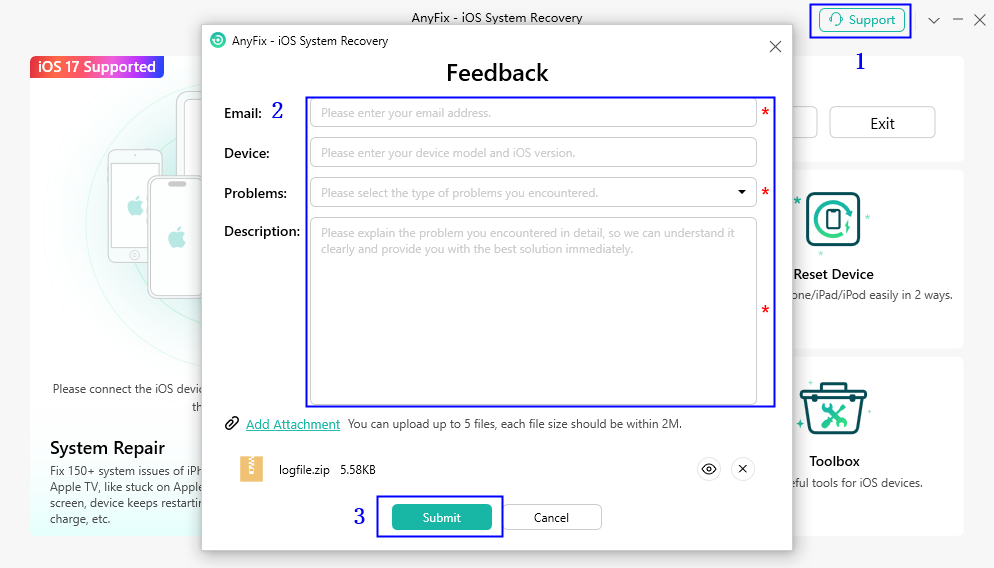Open the Problems combo box field
The width and height of the screenshot is (994, 568).
(533, 192)
